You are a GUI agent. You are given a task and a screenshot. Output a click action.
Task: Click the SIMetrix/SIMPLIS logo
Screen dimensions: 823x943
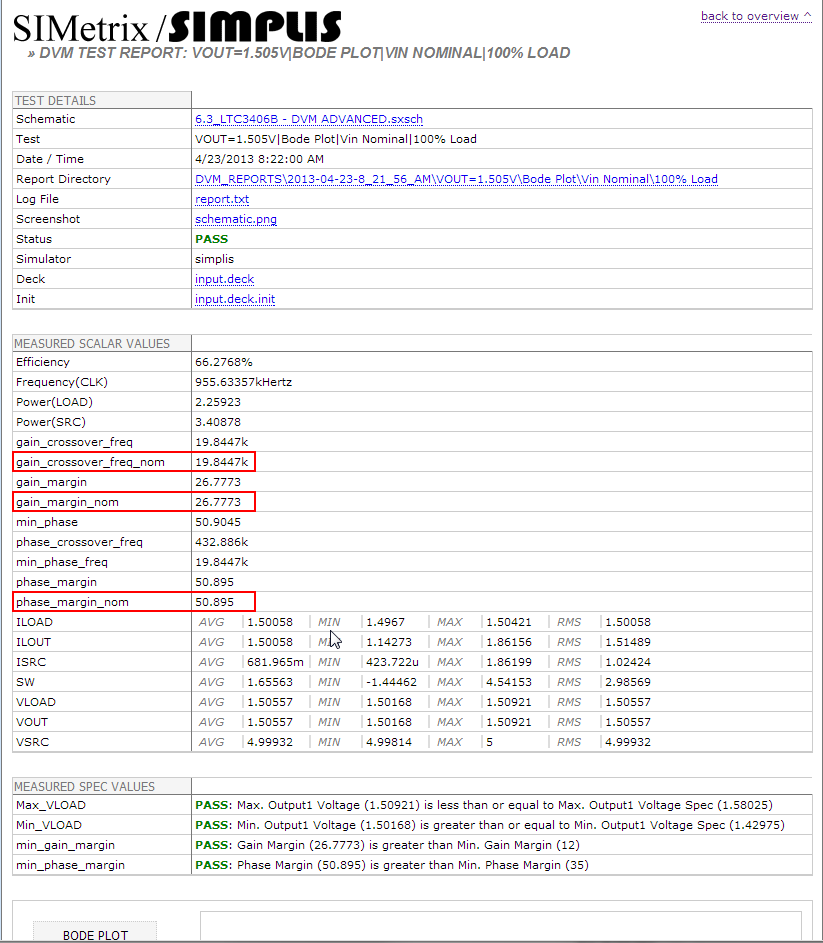(177, 26)
